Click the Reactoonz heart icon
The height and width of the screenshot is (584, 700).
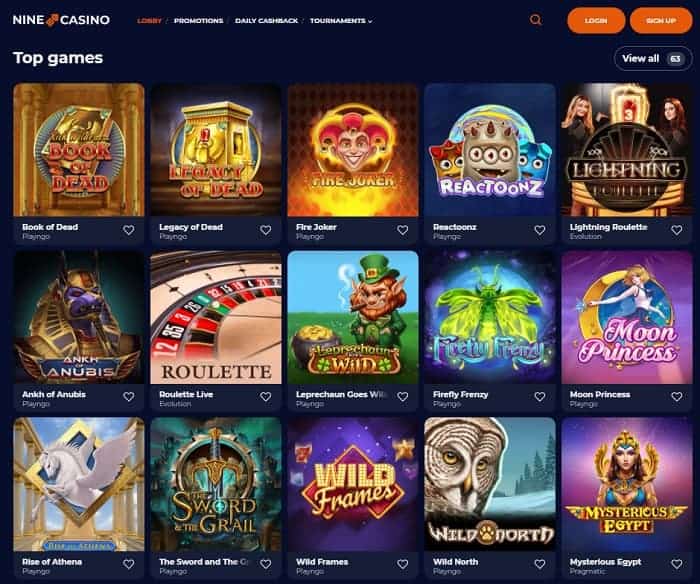coord(540,230)
